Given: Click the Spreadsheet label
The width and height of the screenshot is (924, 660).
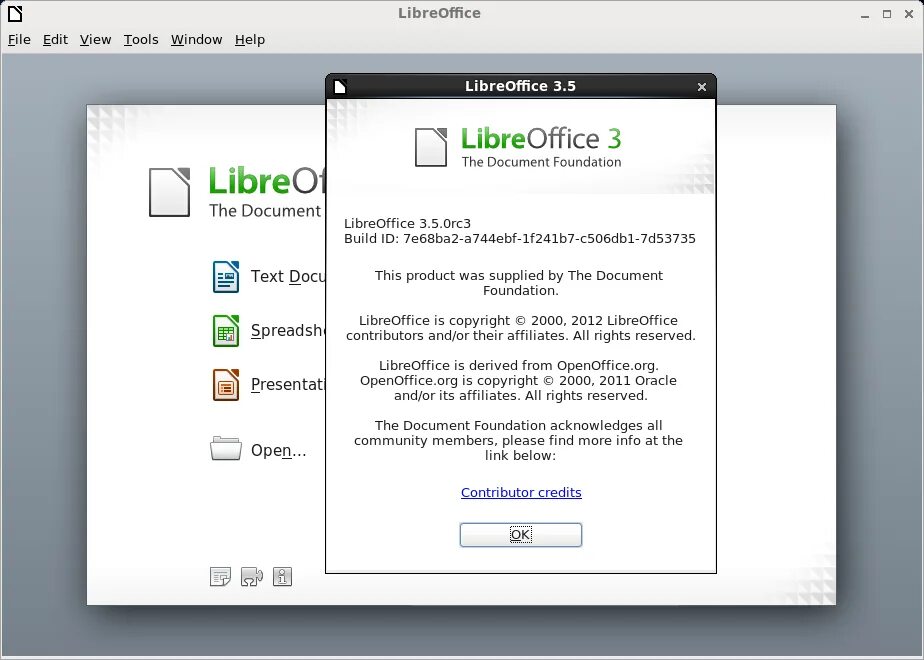Looking at the screenshot, I should (288, 331).
